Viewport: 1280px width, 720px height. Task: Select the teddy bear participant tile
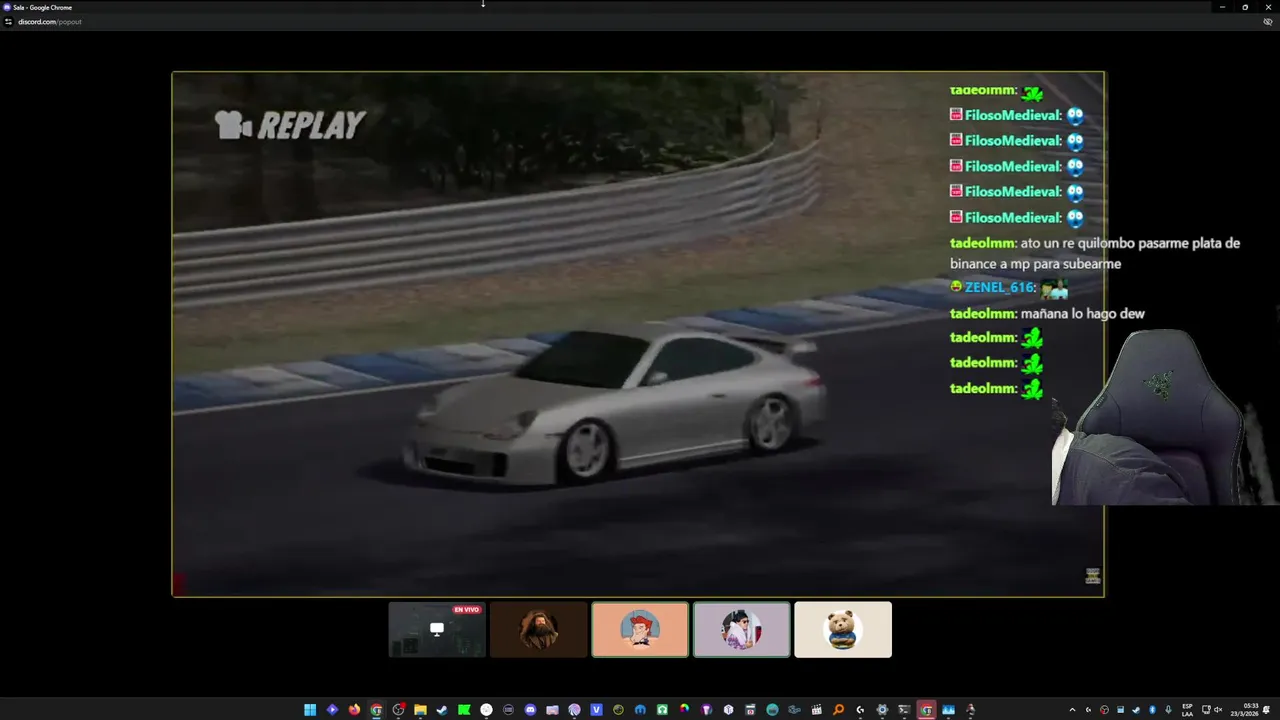coord(843,629)
